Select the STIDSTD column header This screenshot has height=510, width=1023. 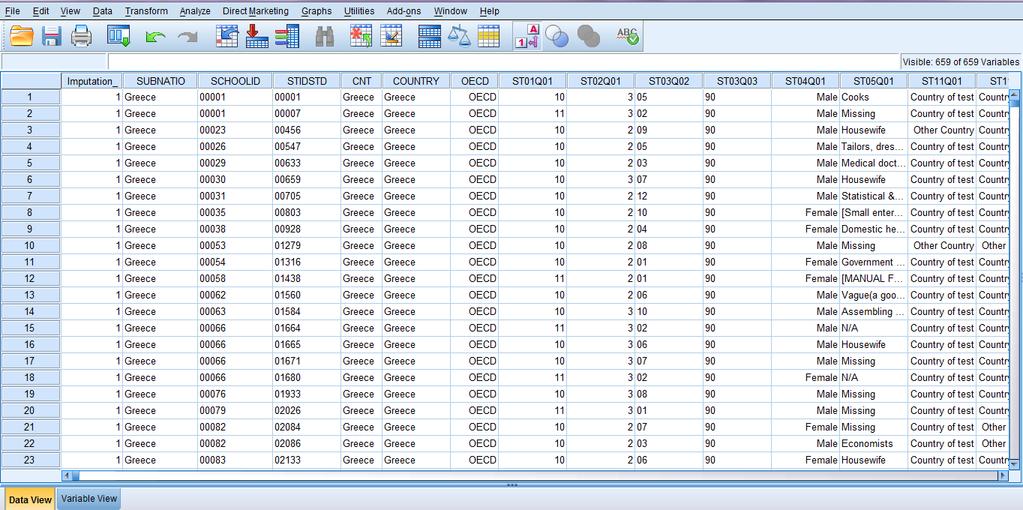tap(307, 81)
